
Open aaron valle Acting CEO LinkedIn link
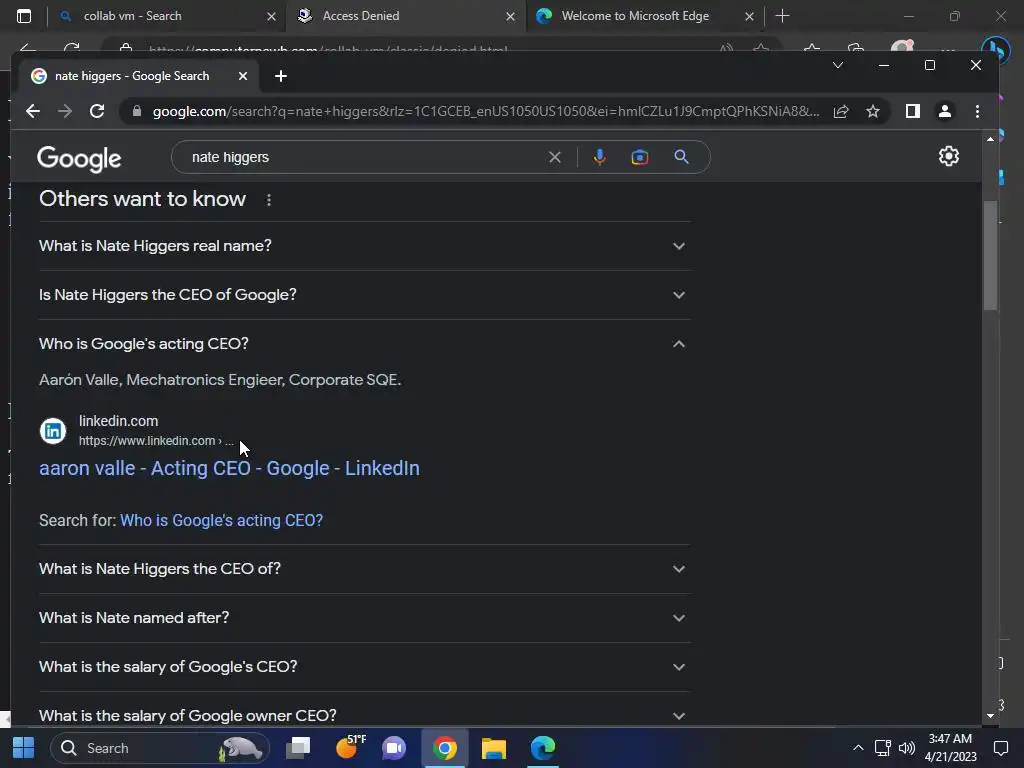tap(229, 468)
